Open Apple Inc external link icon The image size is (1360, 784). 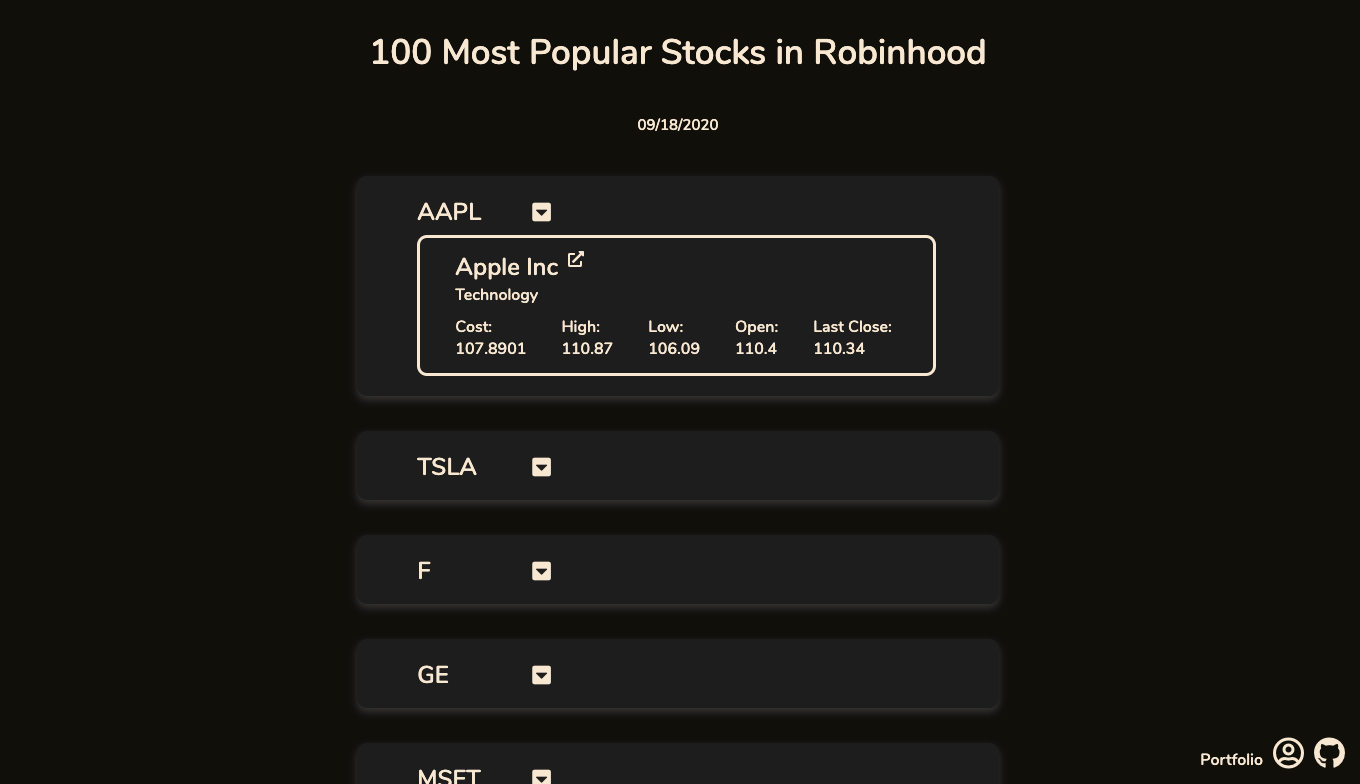point(575,259)
